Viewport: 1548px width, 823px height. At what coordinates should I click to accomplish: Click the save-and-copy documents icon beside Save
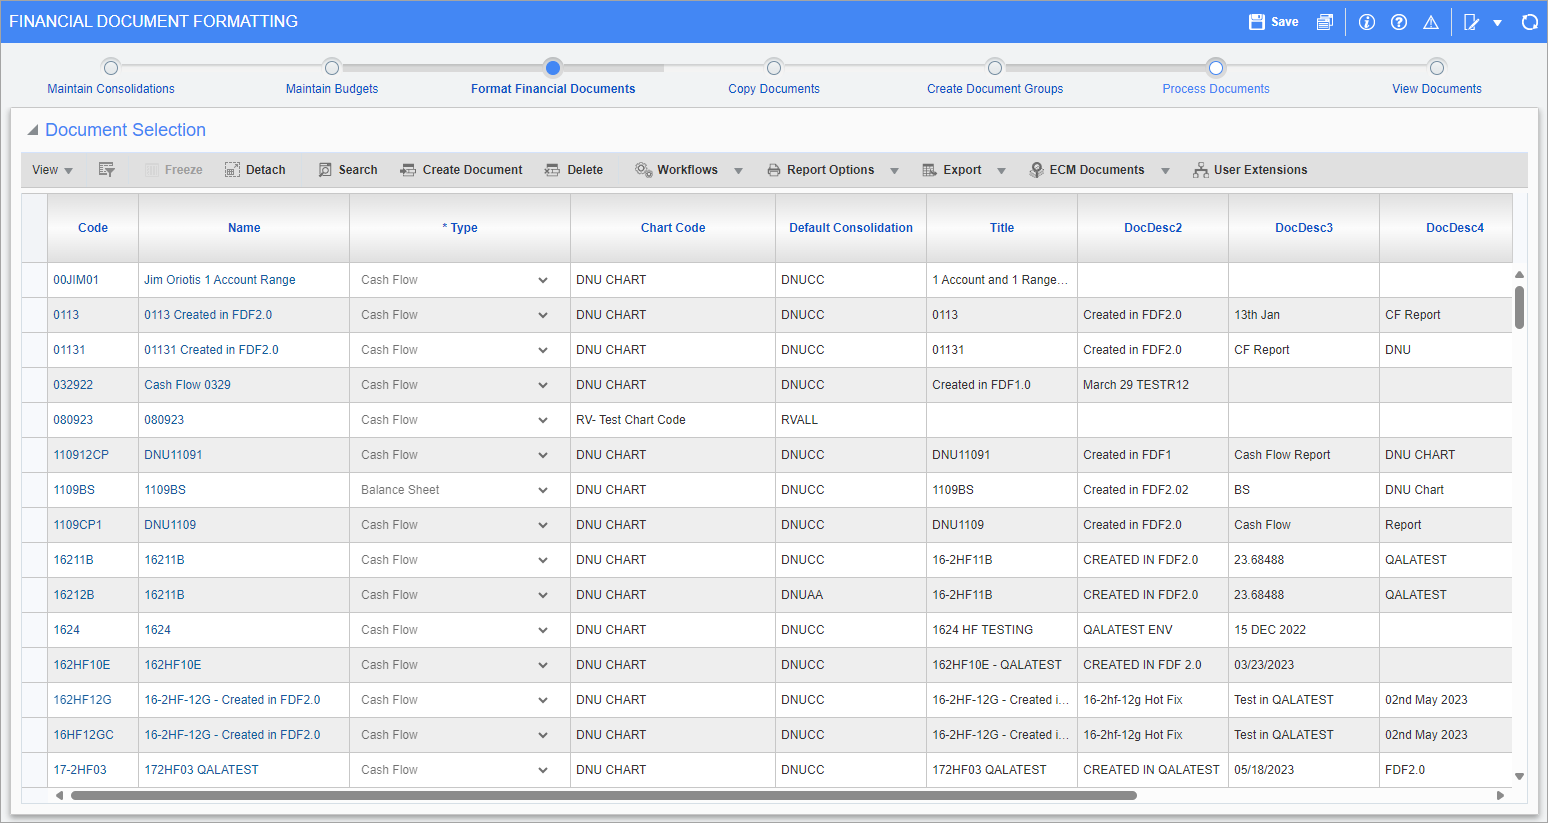coord(1325,22)
